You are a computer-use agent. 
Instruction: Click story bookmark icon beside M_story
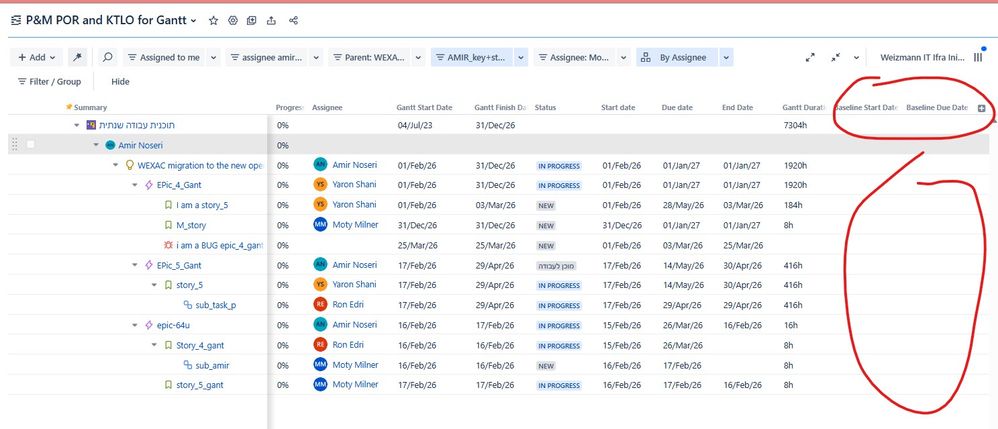(168, 225)
